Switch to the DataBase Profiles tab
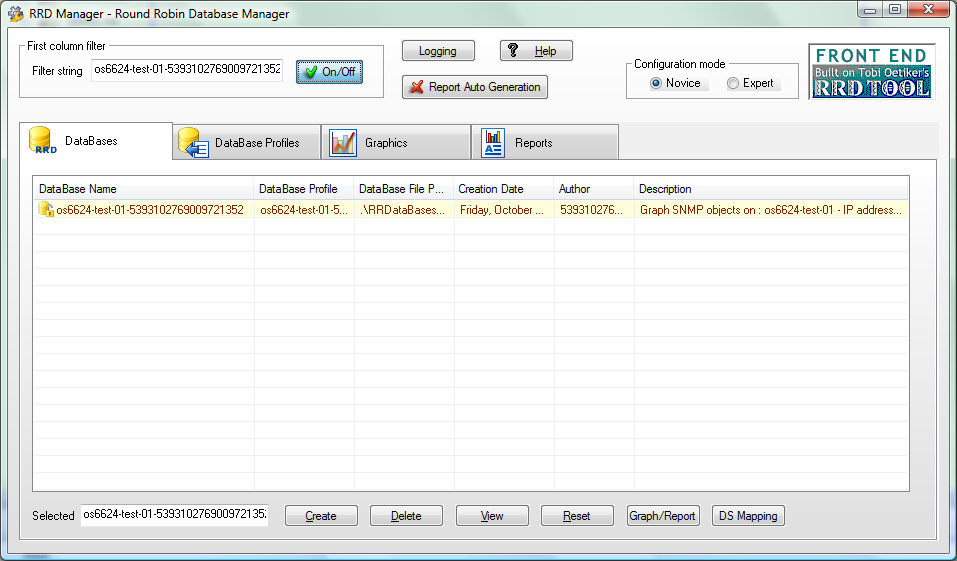 coord(247,142)
